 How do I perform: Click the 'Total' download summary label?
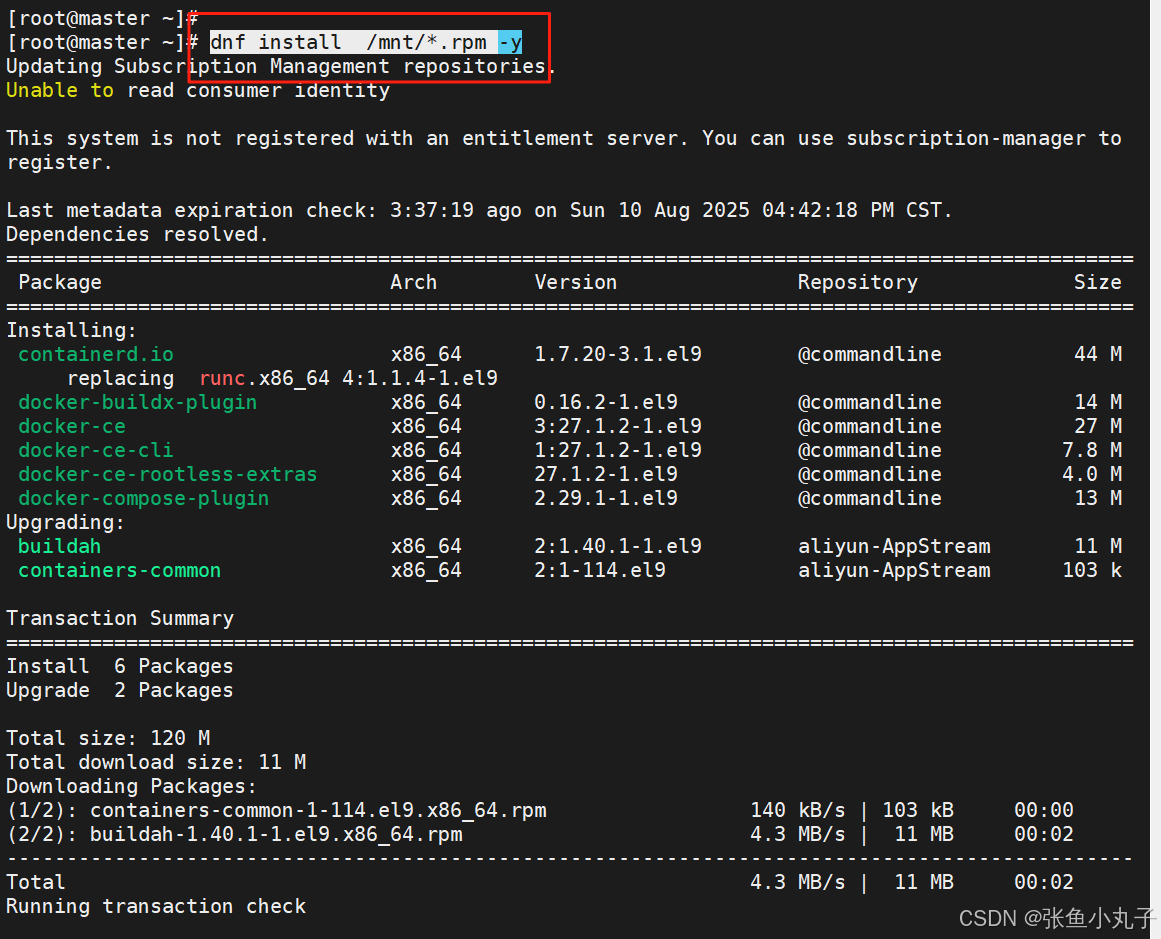point(36,882)
